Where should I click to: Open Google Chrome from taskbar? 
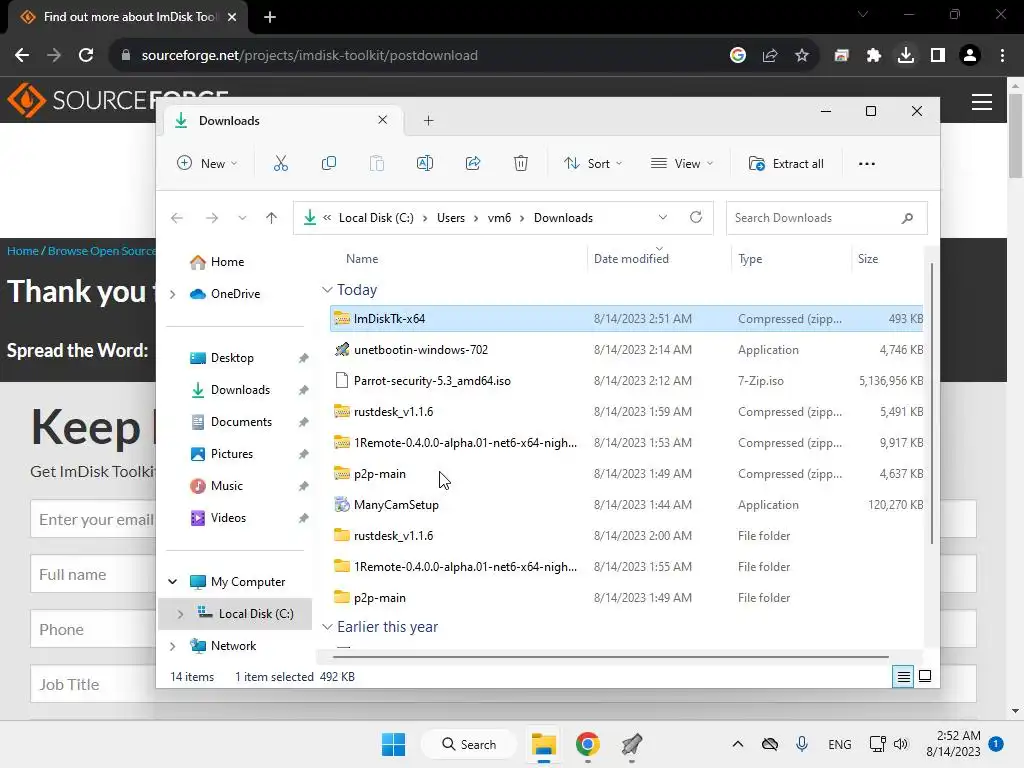click(587, 744)
